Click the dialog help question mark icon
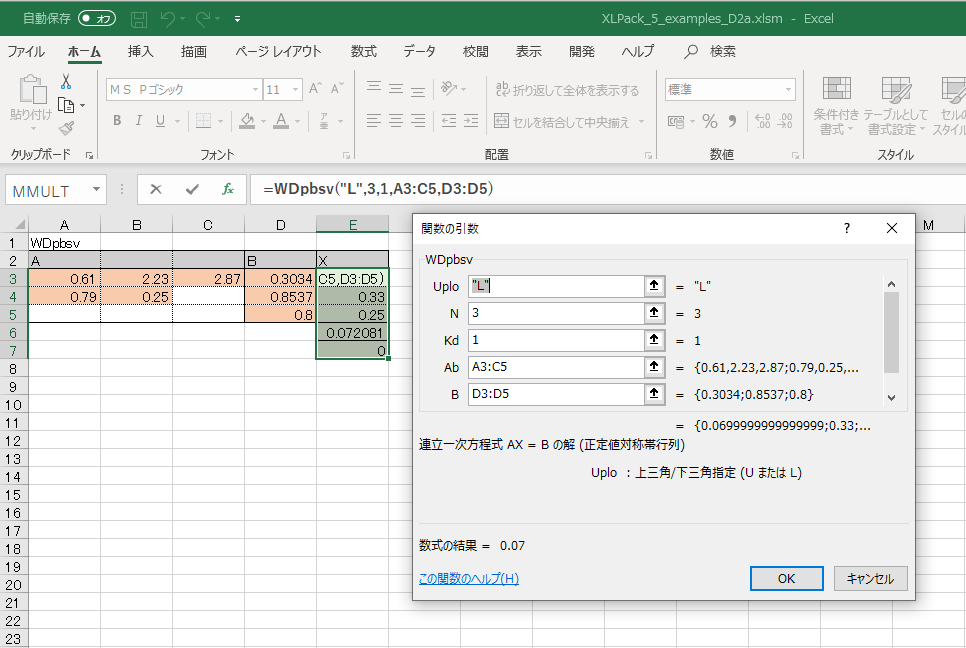 click(847, 228)
